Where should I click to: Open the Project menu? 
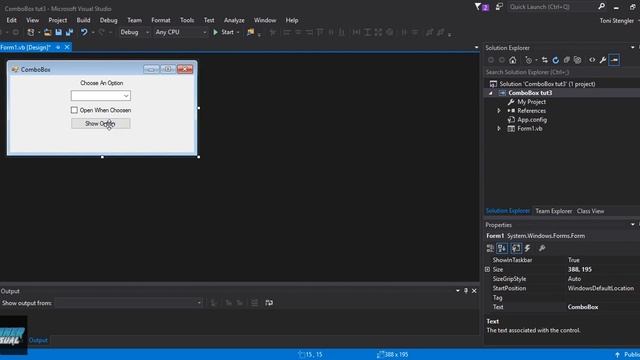point(58,20)
